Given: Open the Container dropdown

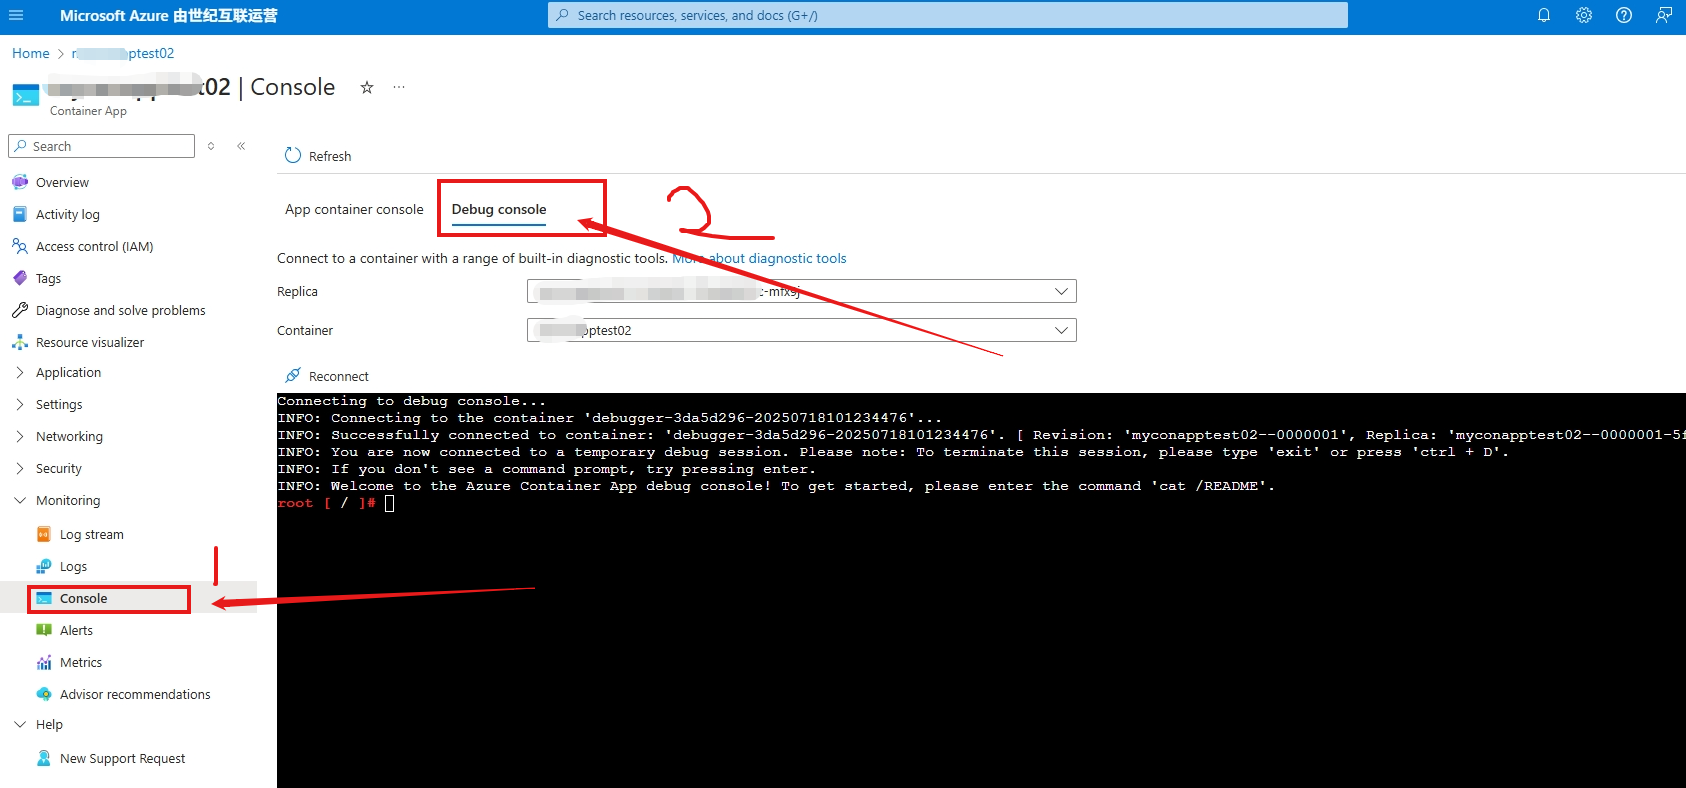Looking at the screenshot, I should coord(801,330).
